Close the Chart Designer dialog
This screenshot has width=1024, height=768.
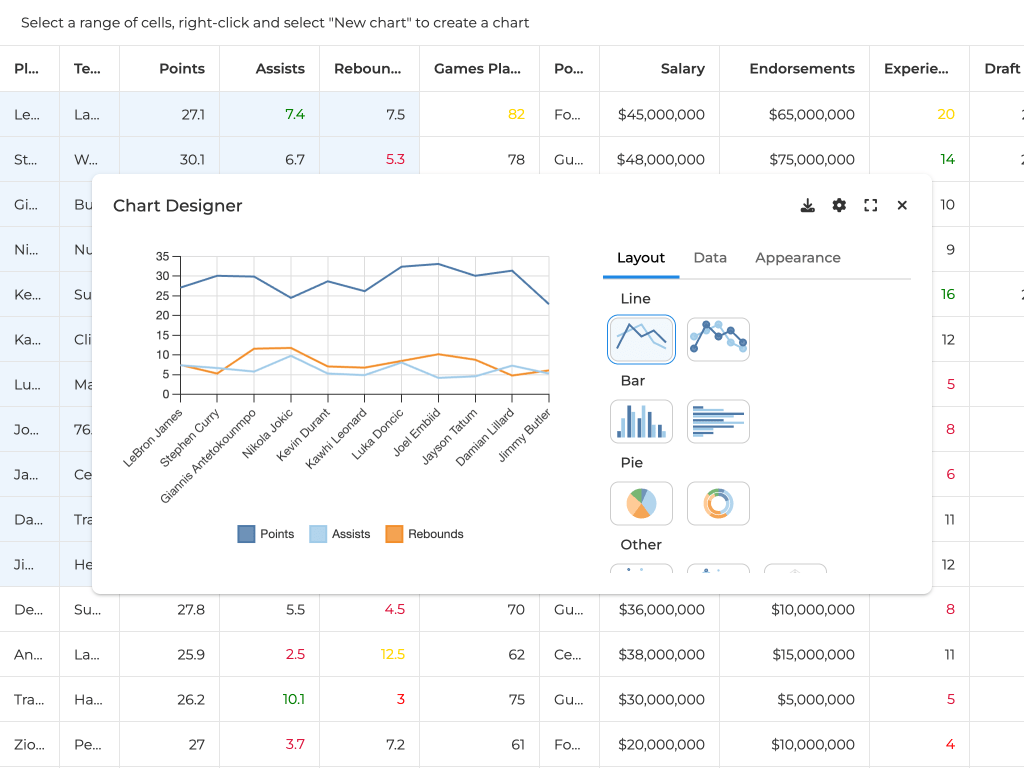(902, 205)
